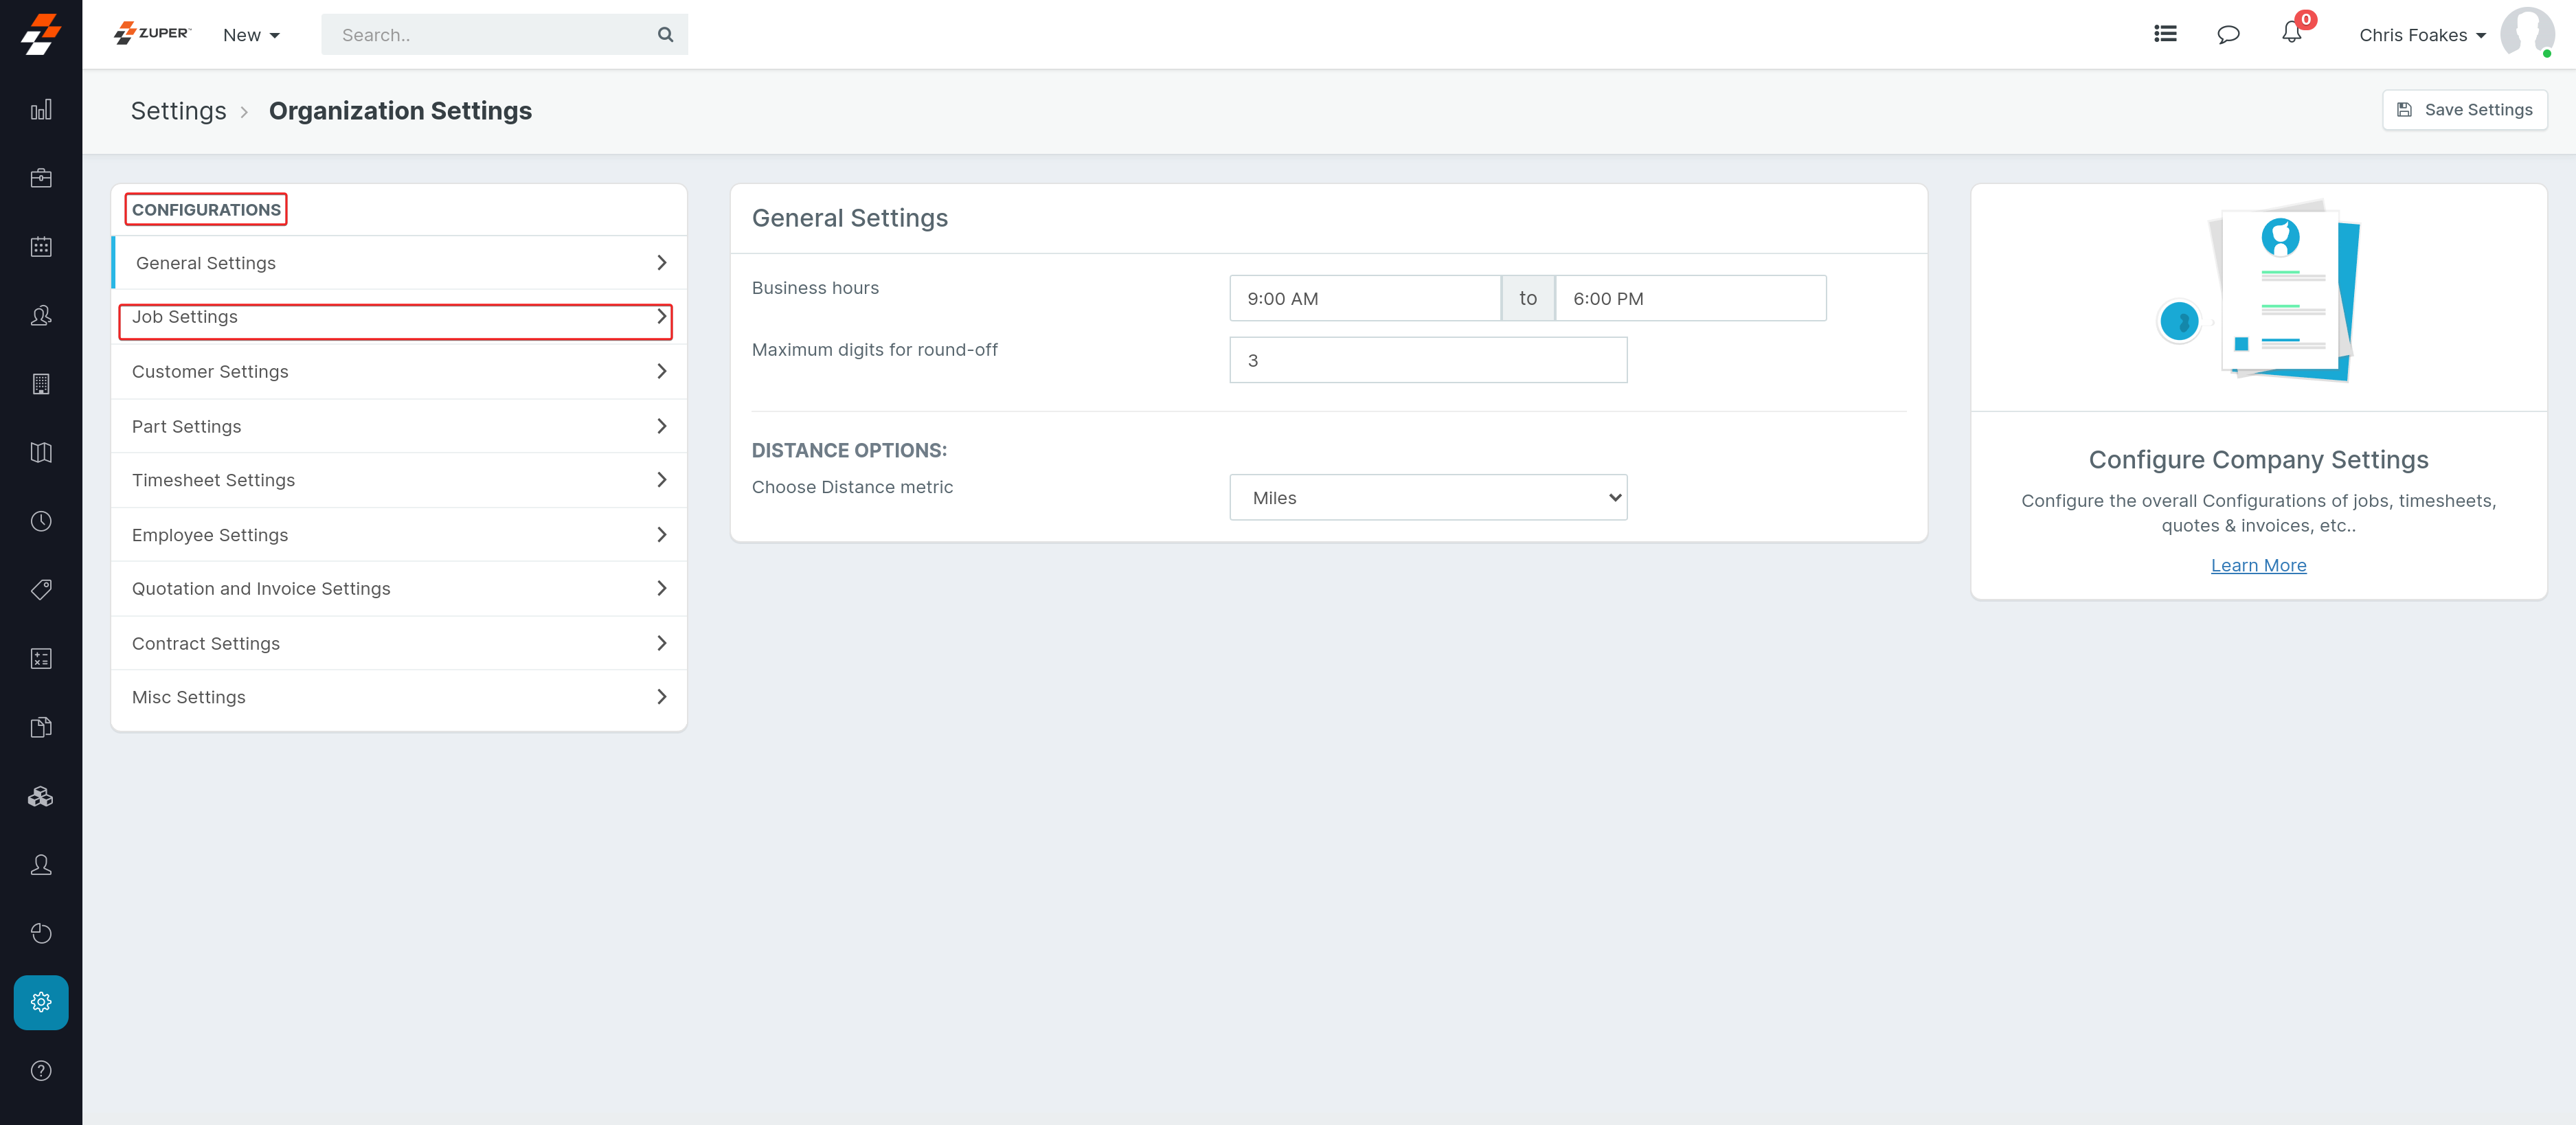Open the dashboard bar chart sidebar icon

[x=41, y=110]
